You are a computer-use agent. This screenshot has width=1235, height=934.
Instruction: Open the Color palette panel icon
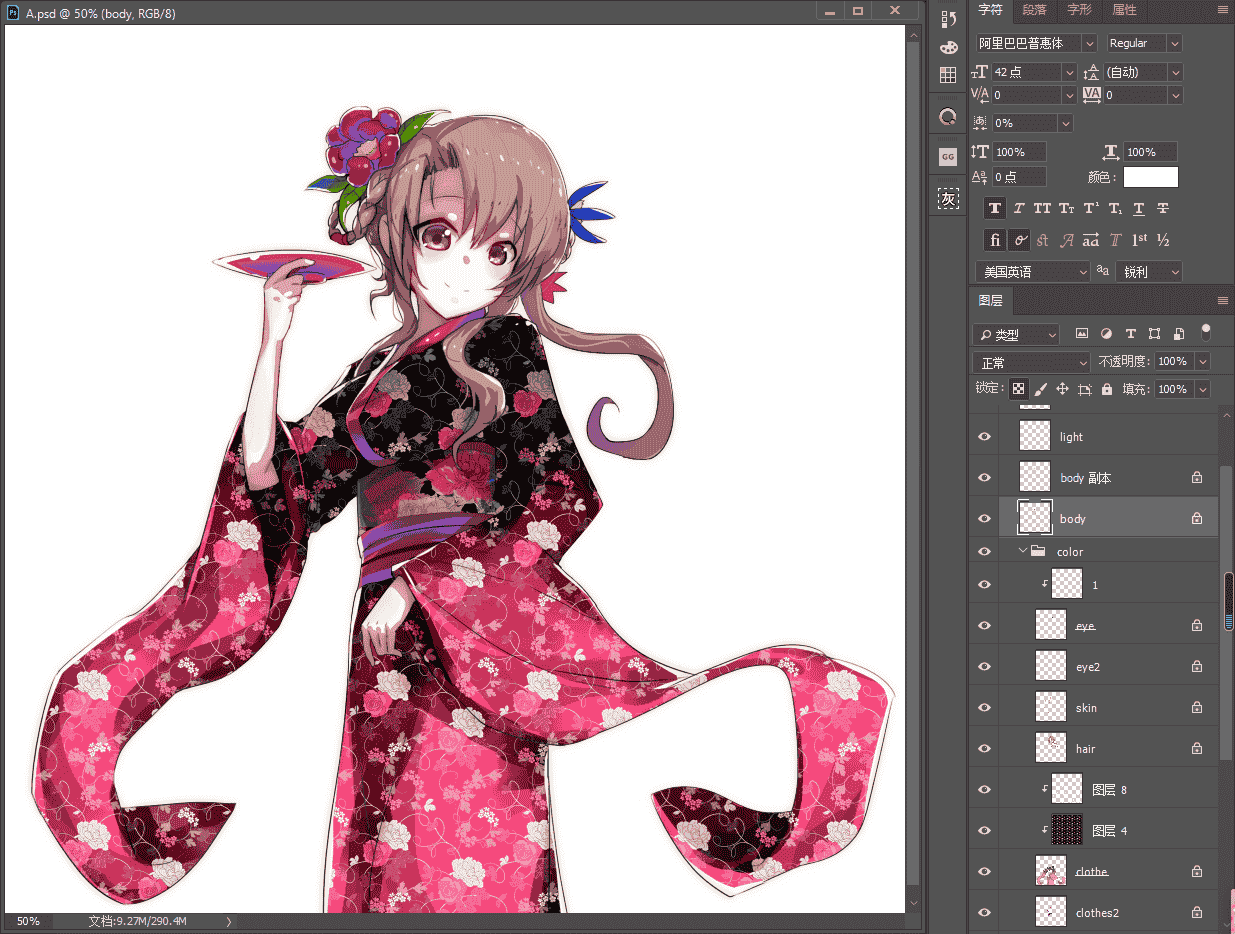click(948, 47)
